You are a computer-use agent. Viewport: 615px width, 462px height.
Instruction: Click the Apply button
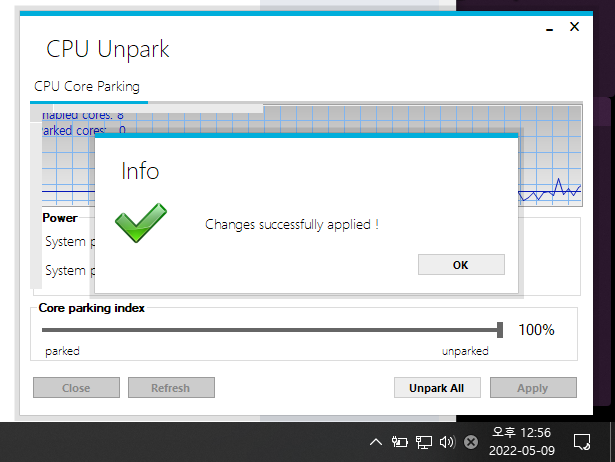pyautogui.click(x=533, y=388)
